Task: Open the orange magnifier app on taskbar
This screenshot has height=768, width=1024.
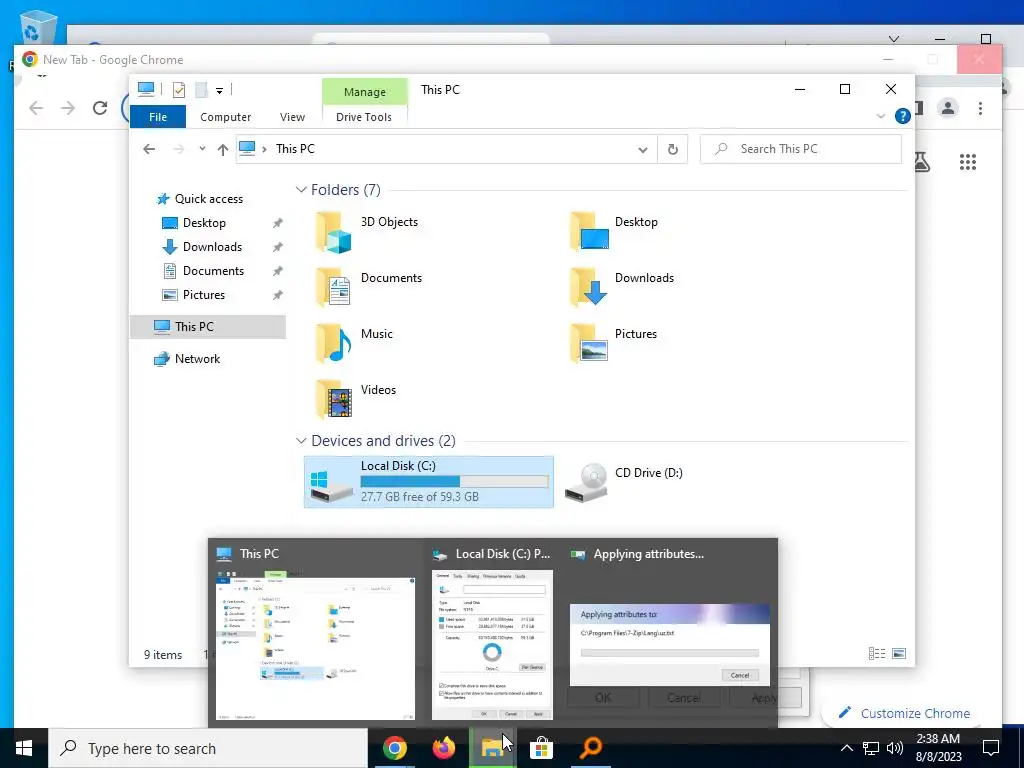Action: pos(590,748)
